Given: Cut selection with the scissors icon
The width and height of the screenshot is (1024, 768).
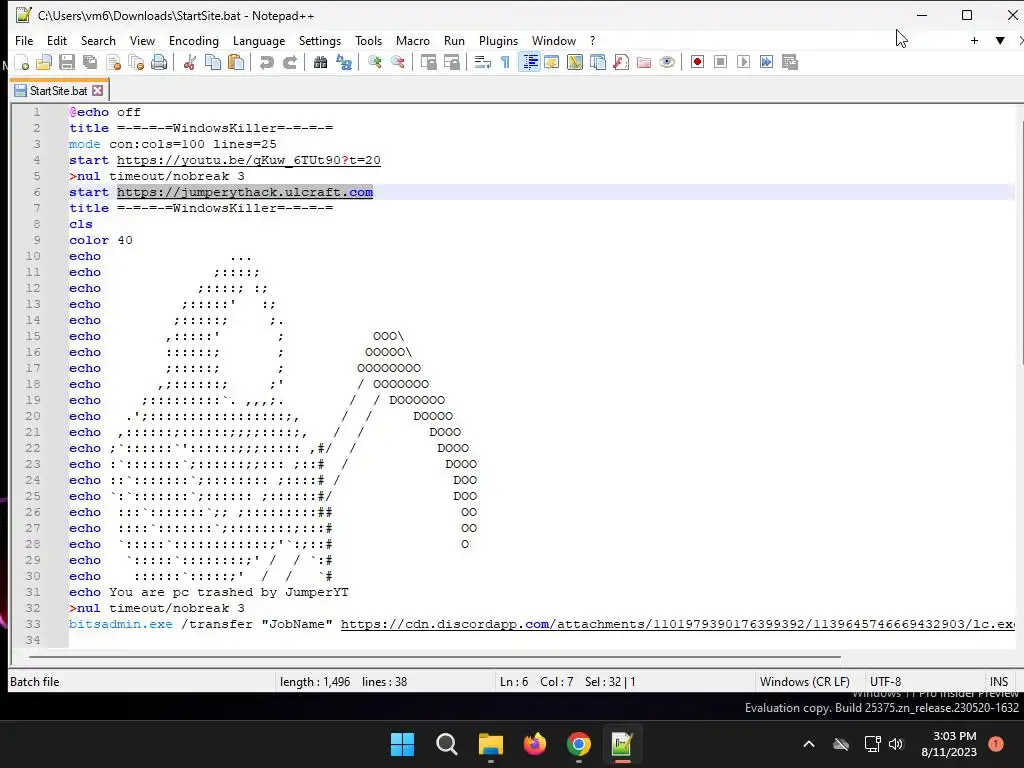Looking at the screenshot, I should click(190, 63).
